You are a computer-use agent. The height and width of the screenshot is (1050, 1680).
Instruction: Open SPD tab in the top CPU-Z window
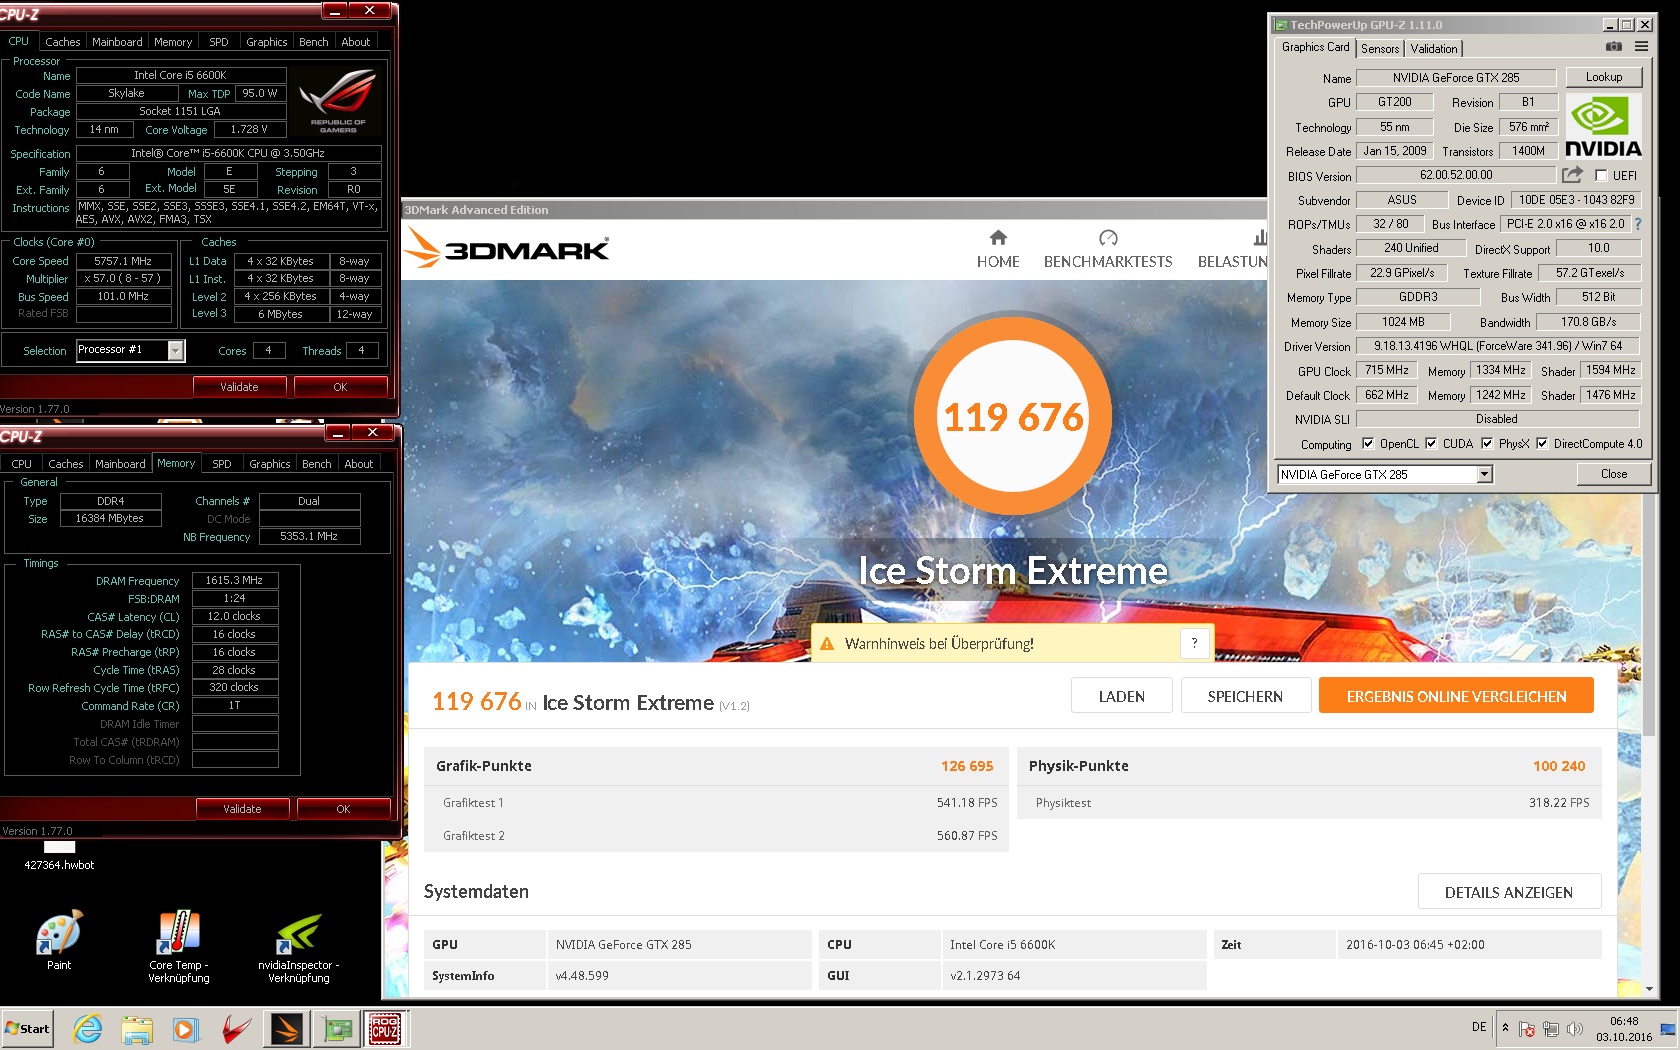219,42
